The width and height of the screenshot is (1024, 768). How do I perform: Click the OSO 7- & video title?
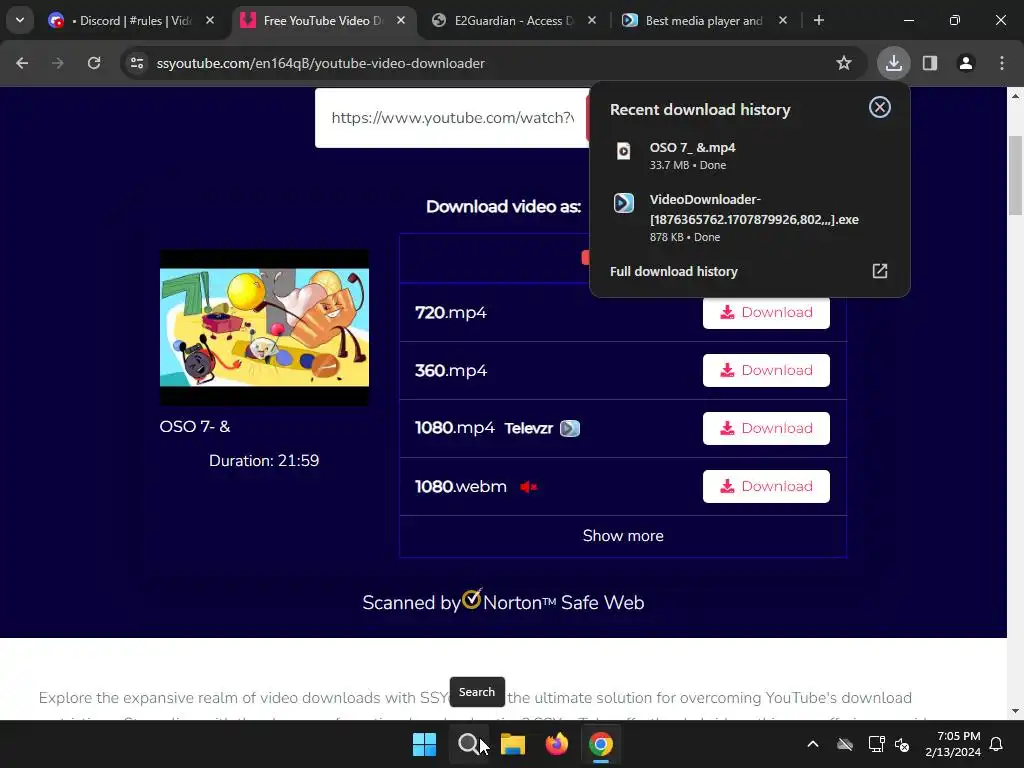[195, 427]
